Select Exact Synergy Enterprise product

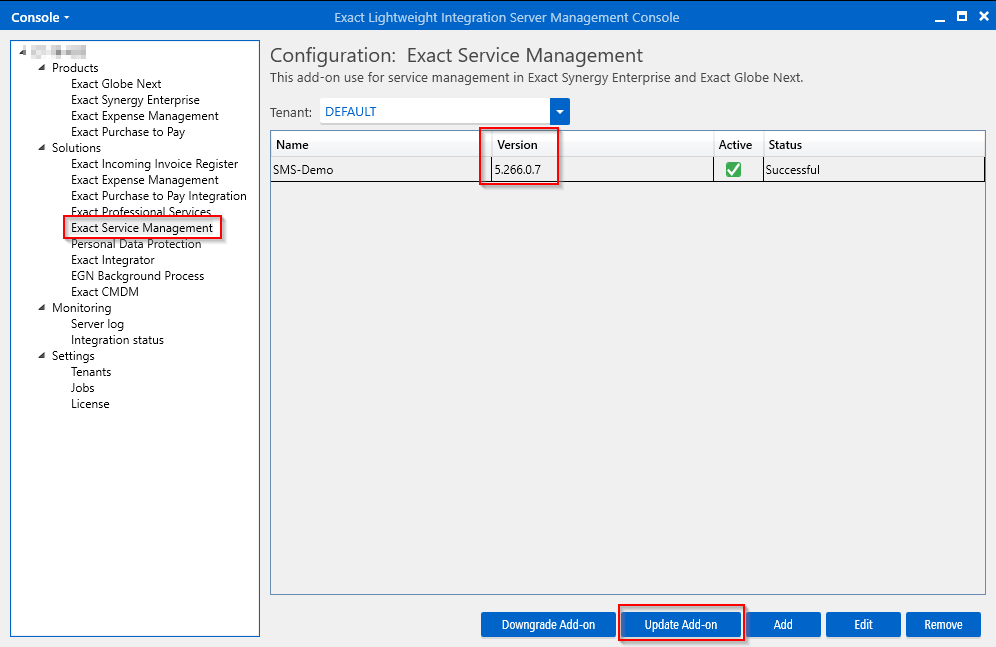click(135, 100)
